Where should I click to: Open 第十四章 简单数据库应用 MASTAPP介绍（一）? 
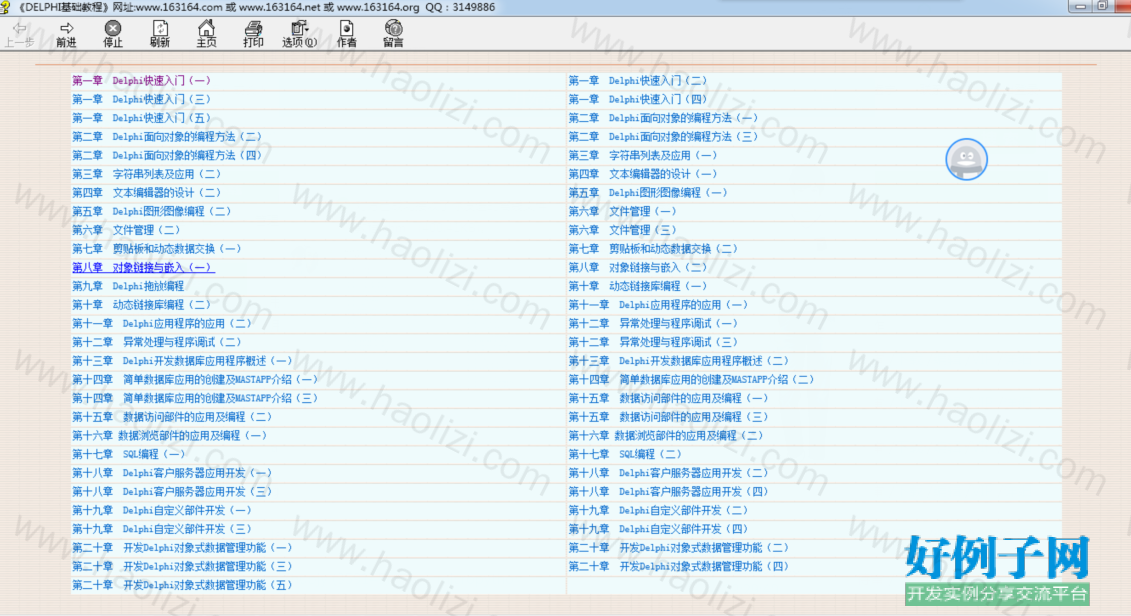(195, 380)
